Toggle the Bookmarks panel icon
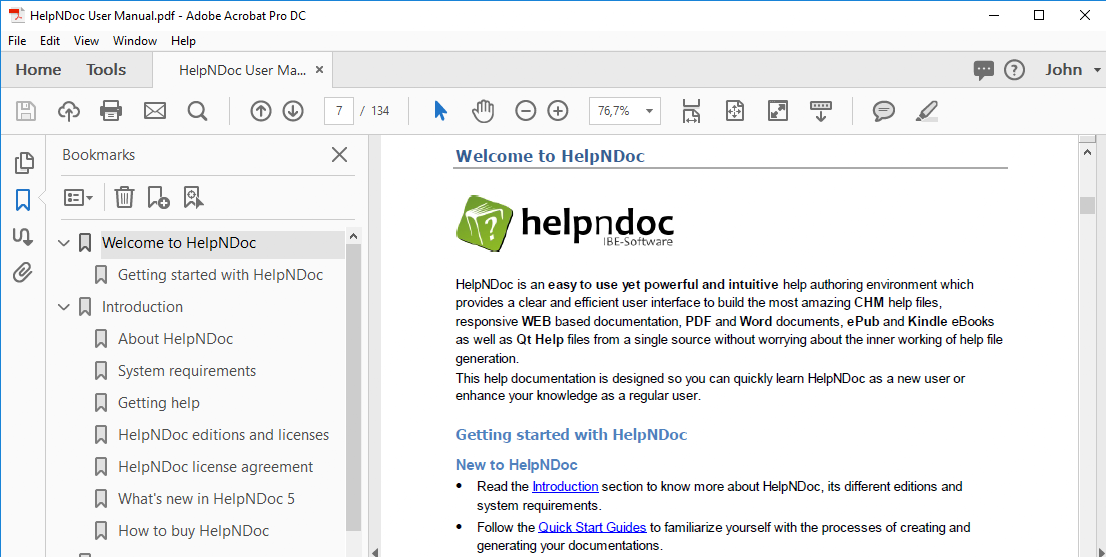1106x557 pixels. (x=23, y=200)
